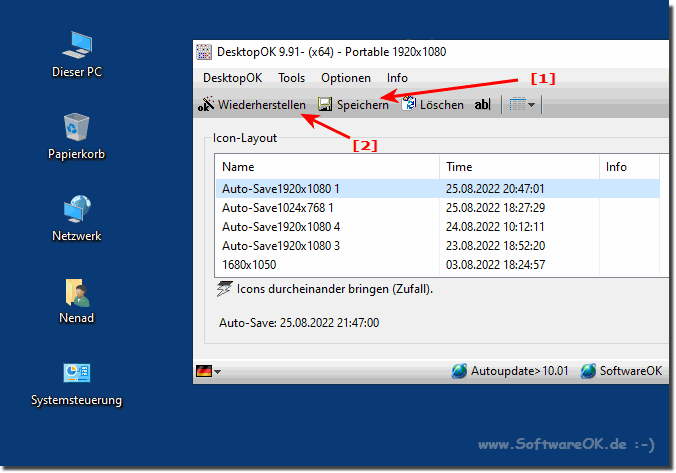Select row Auto-Save1920x1080 4
This screenshot has width=676, height=473.
point(438,226)
